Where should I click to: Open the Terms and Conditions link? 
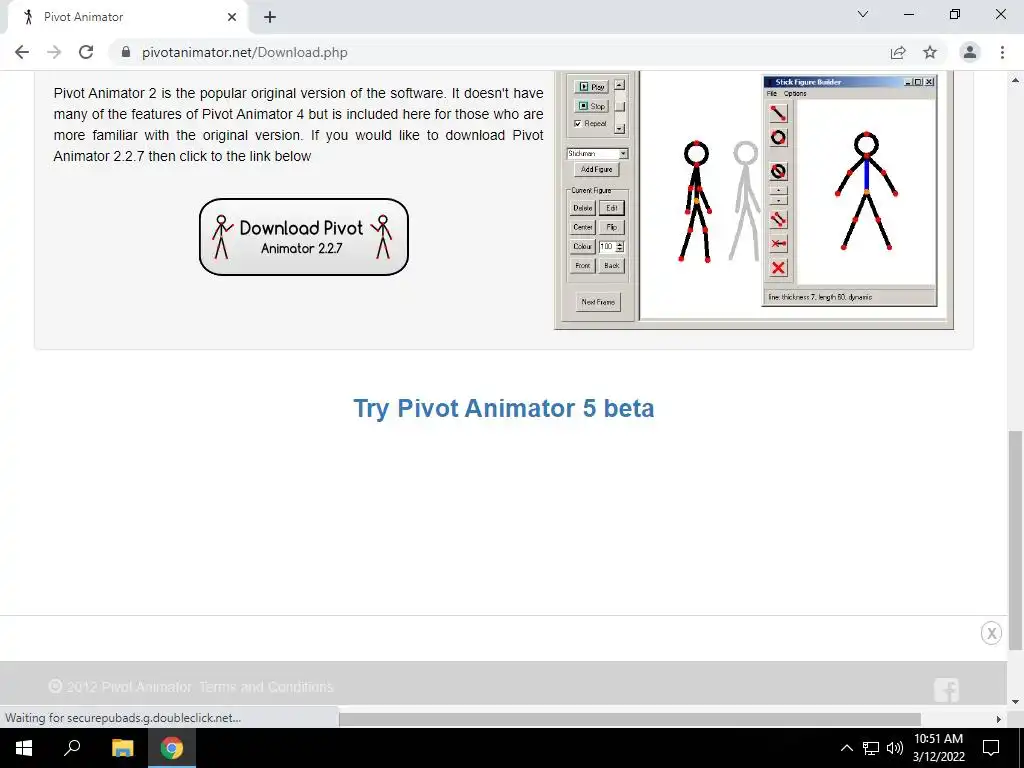[x=266, y=687]
